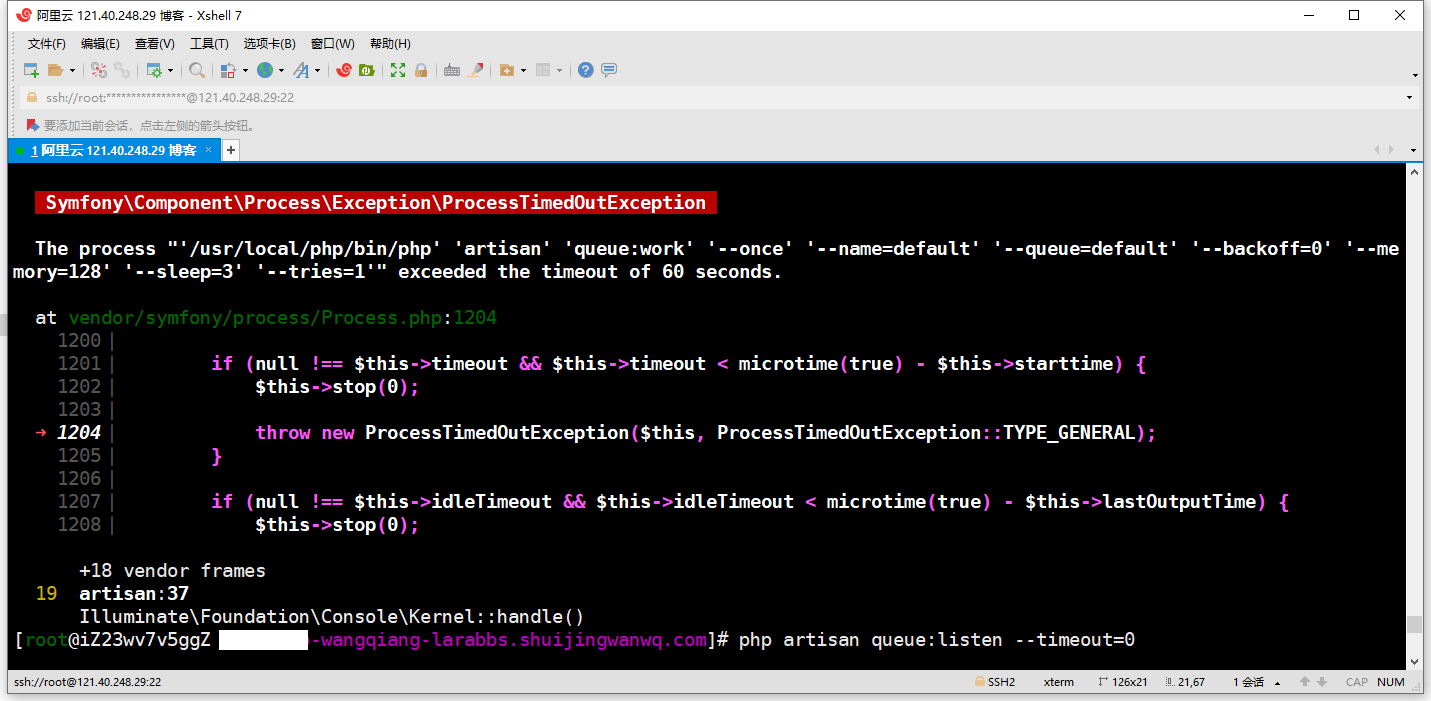Click the status bar up arrow
Image resolution: width=1431 pixels, height=701 pixels.
(x=1305, y=682)
